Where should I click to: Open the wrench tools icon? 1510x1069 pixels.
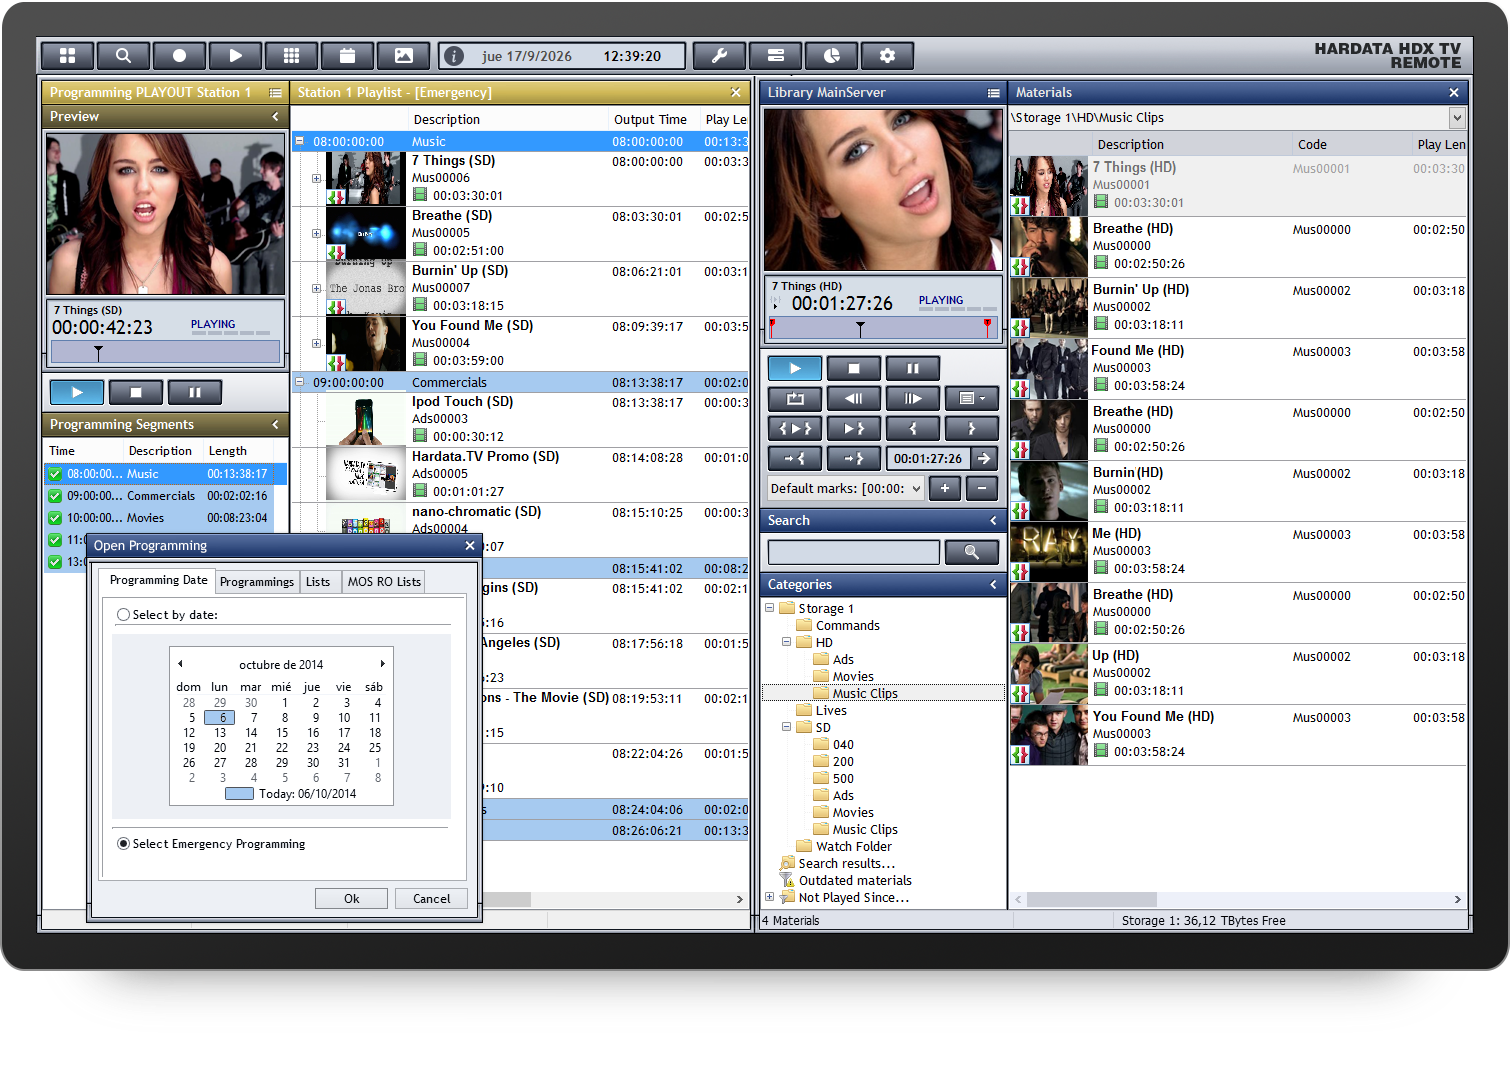pos(719,56)
